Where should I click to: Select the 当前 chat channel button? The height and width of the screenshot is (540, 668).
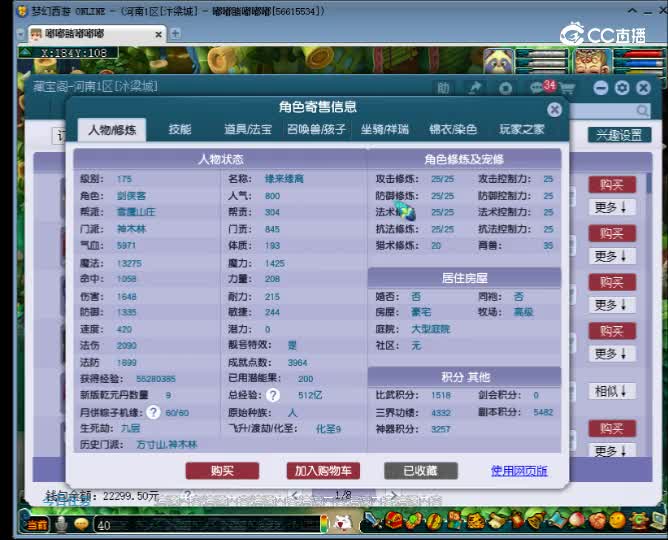click(x=37, y=524)
